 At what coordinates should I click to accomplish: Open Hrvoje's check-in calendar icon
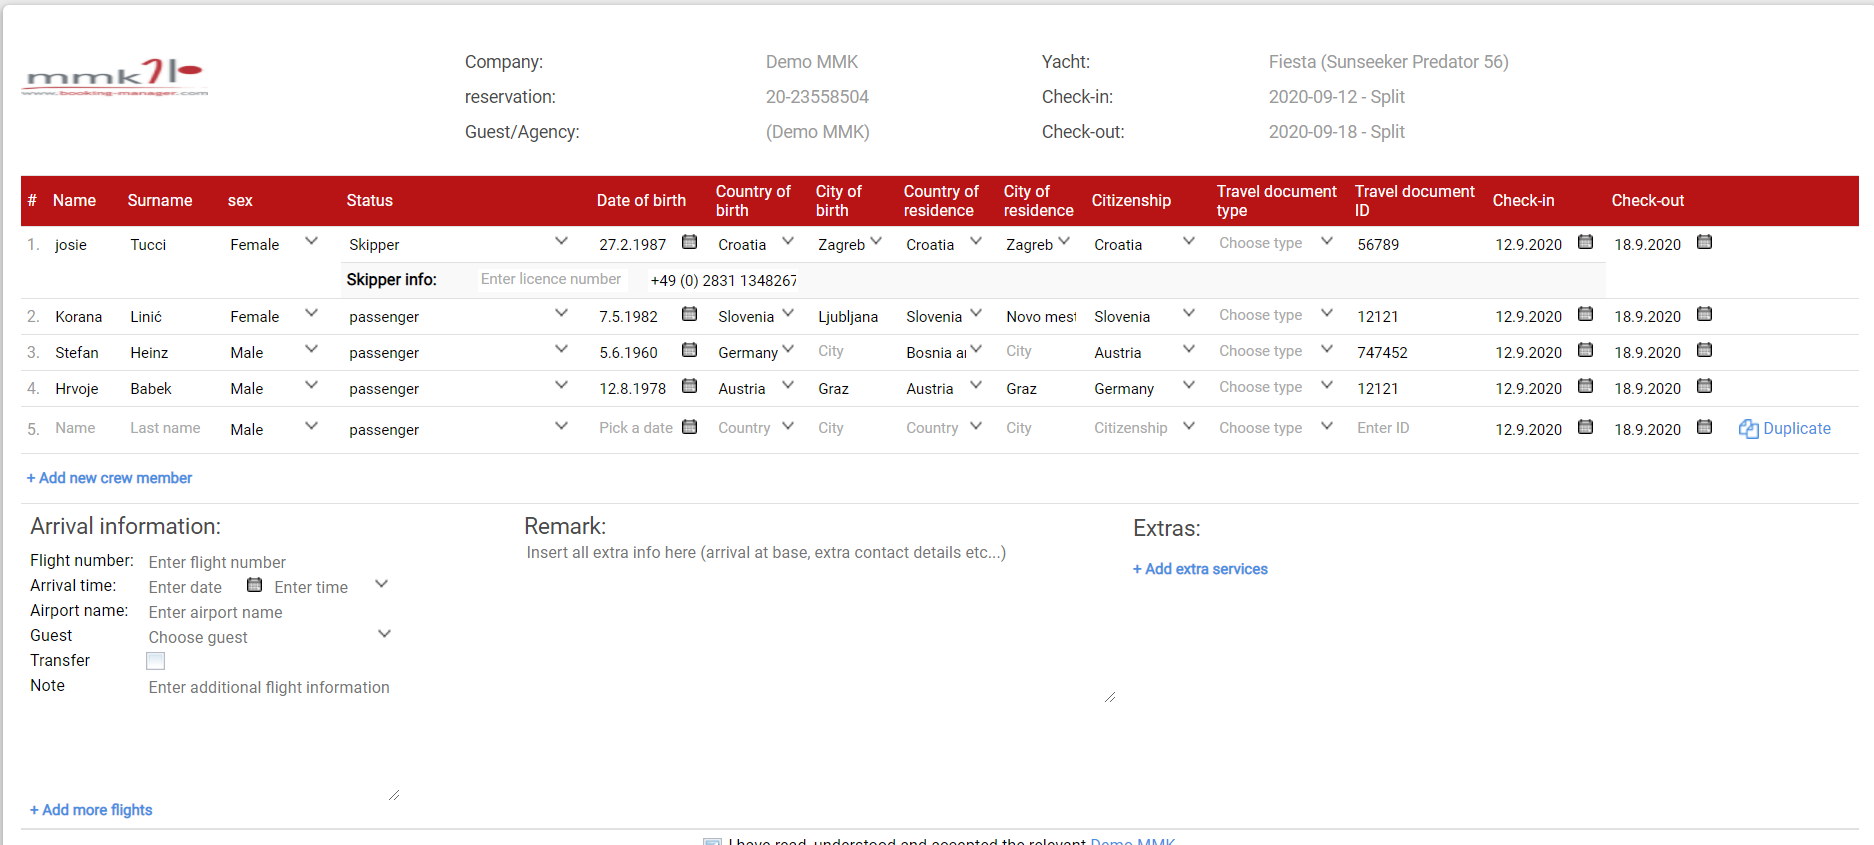click(x=1585, y=386)
